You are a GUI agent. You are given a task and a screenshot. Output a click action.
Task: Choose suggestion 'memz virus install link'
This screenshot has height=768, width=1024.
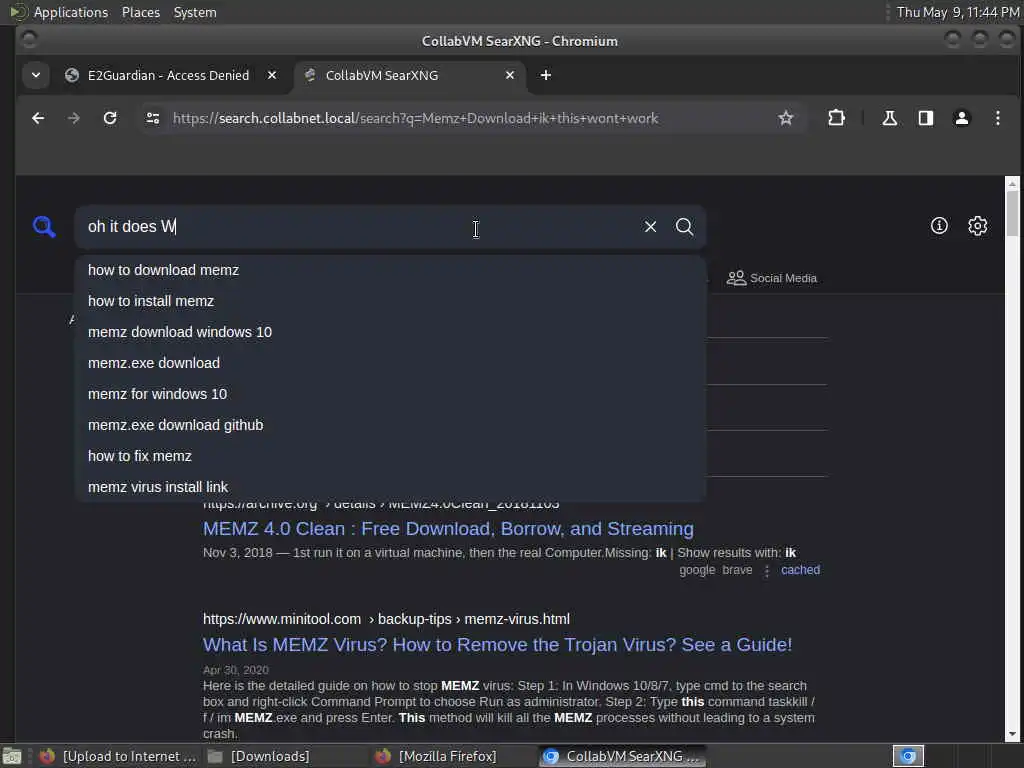[x=391, y=487]
